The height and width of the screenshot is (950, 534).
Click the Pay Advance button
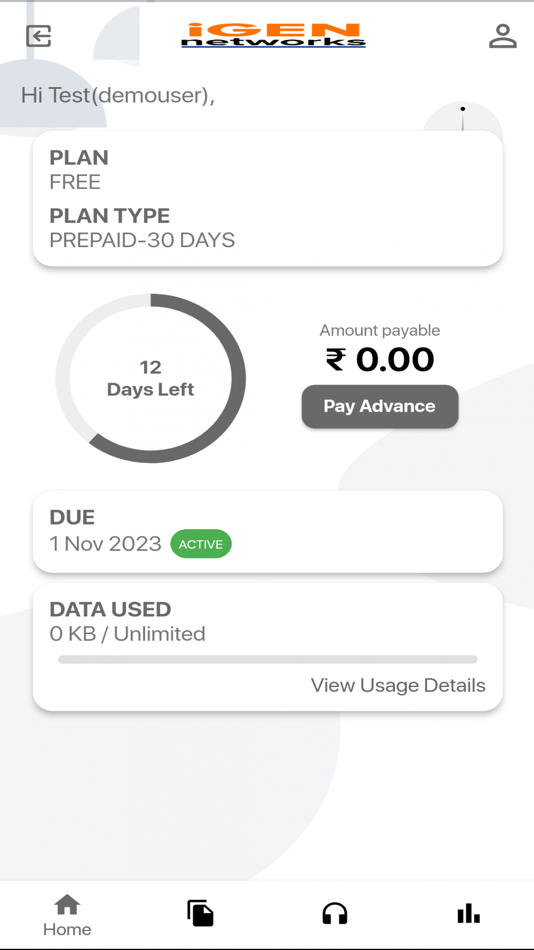[380, 407]
